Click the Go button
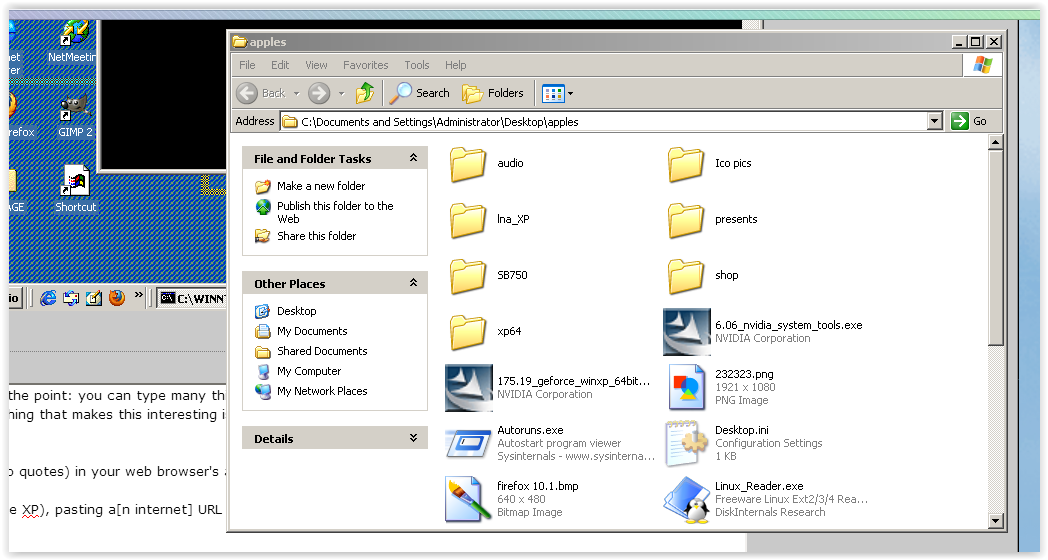 [969, 121]
